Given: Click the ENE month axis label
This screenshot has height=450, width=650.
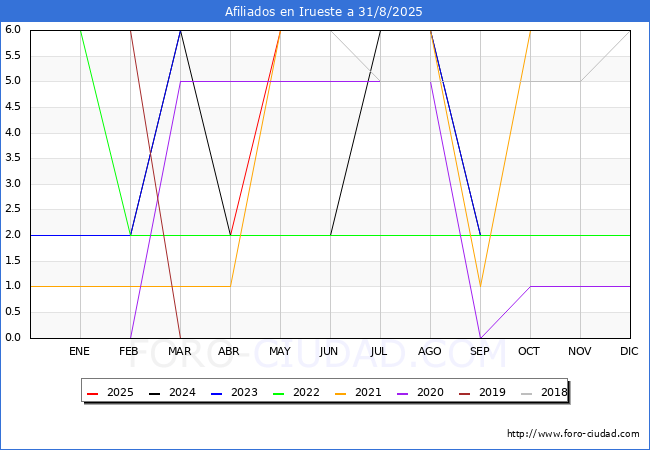Looking at the screenshot, I should pos(80,351).
